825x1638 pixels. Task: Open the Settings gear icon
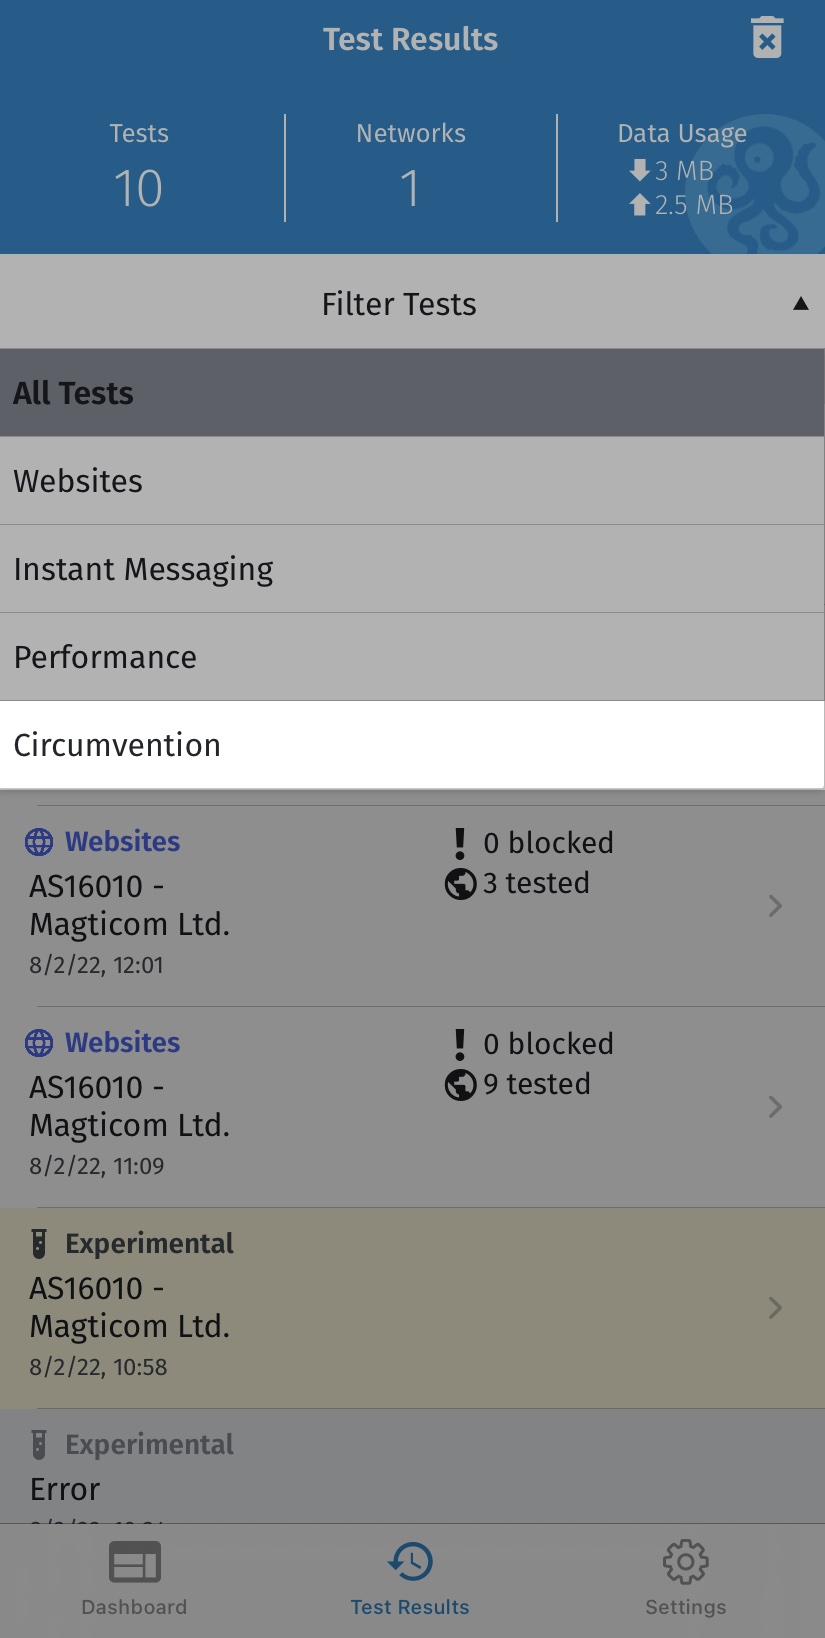[686, 1561]
